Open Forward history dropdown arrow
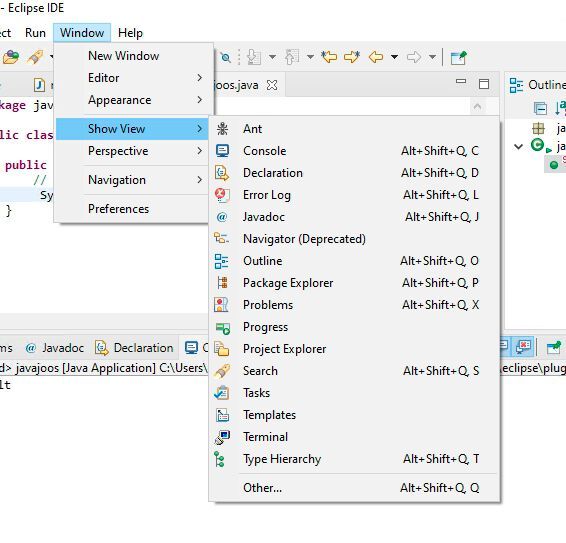Viewport: 566px width, 543px height. click(x=432, y=57)
